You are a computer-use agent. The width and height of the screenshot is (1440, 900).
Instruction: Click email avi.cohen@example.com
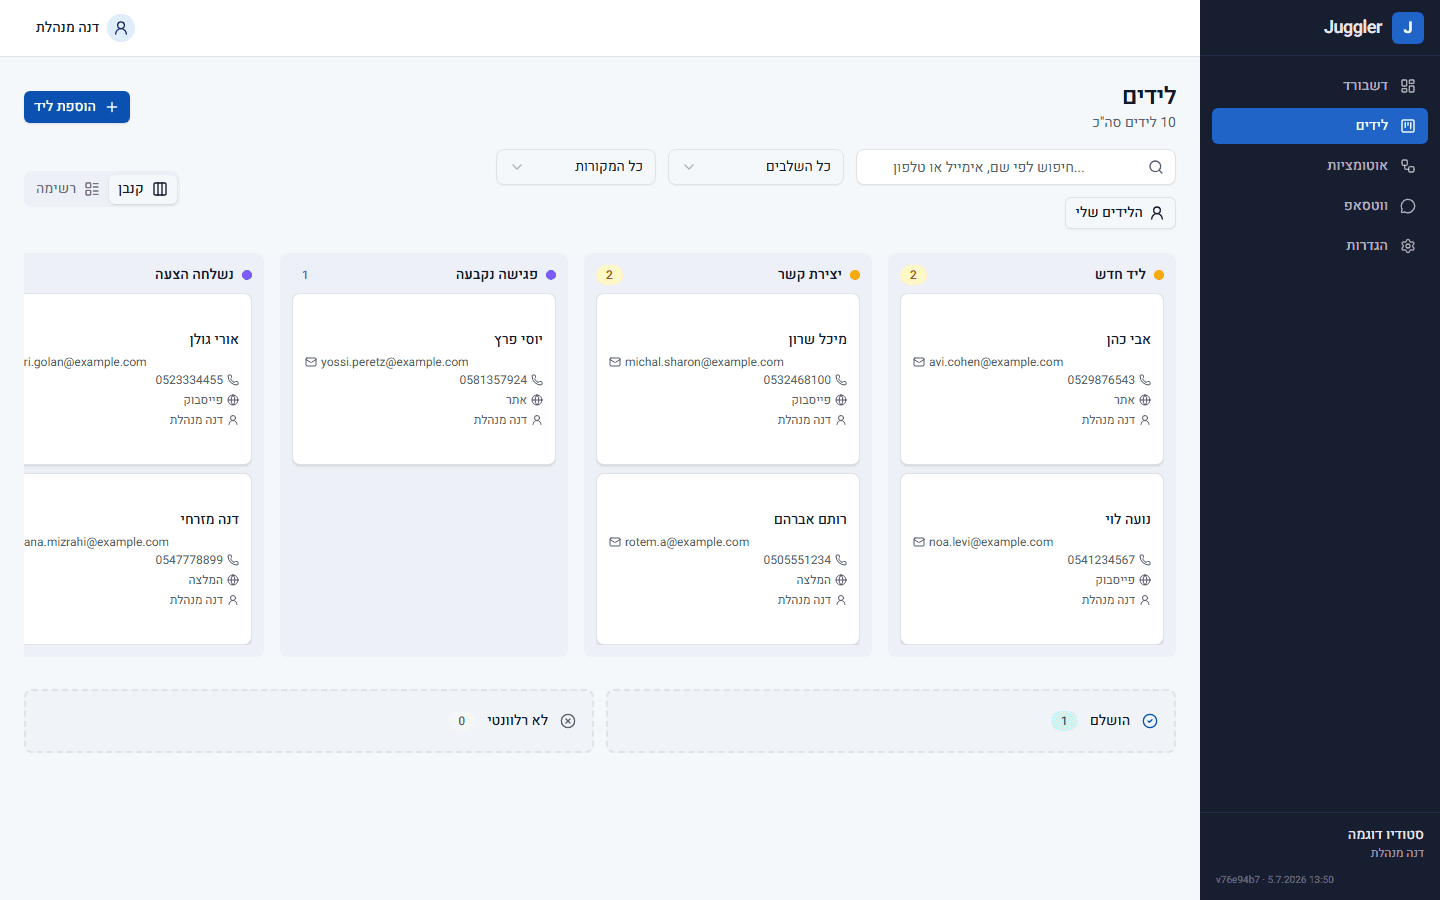[x=996, y=362]
